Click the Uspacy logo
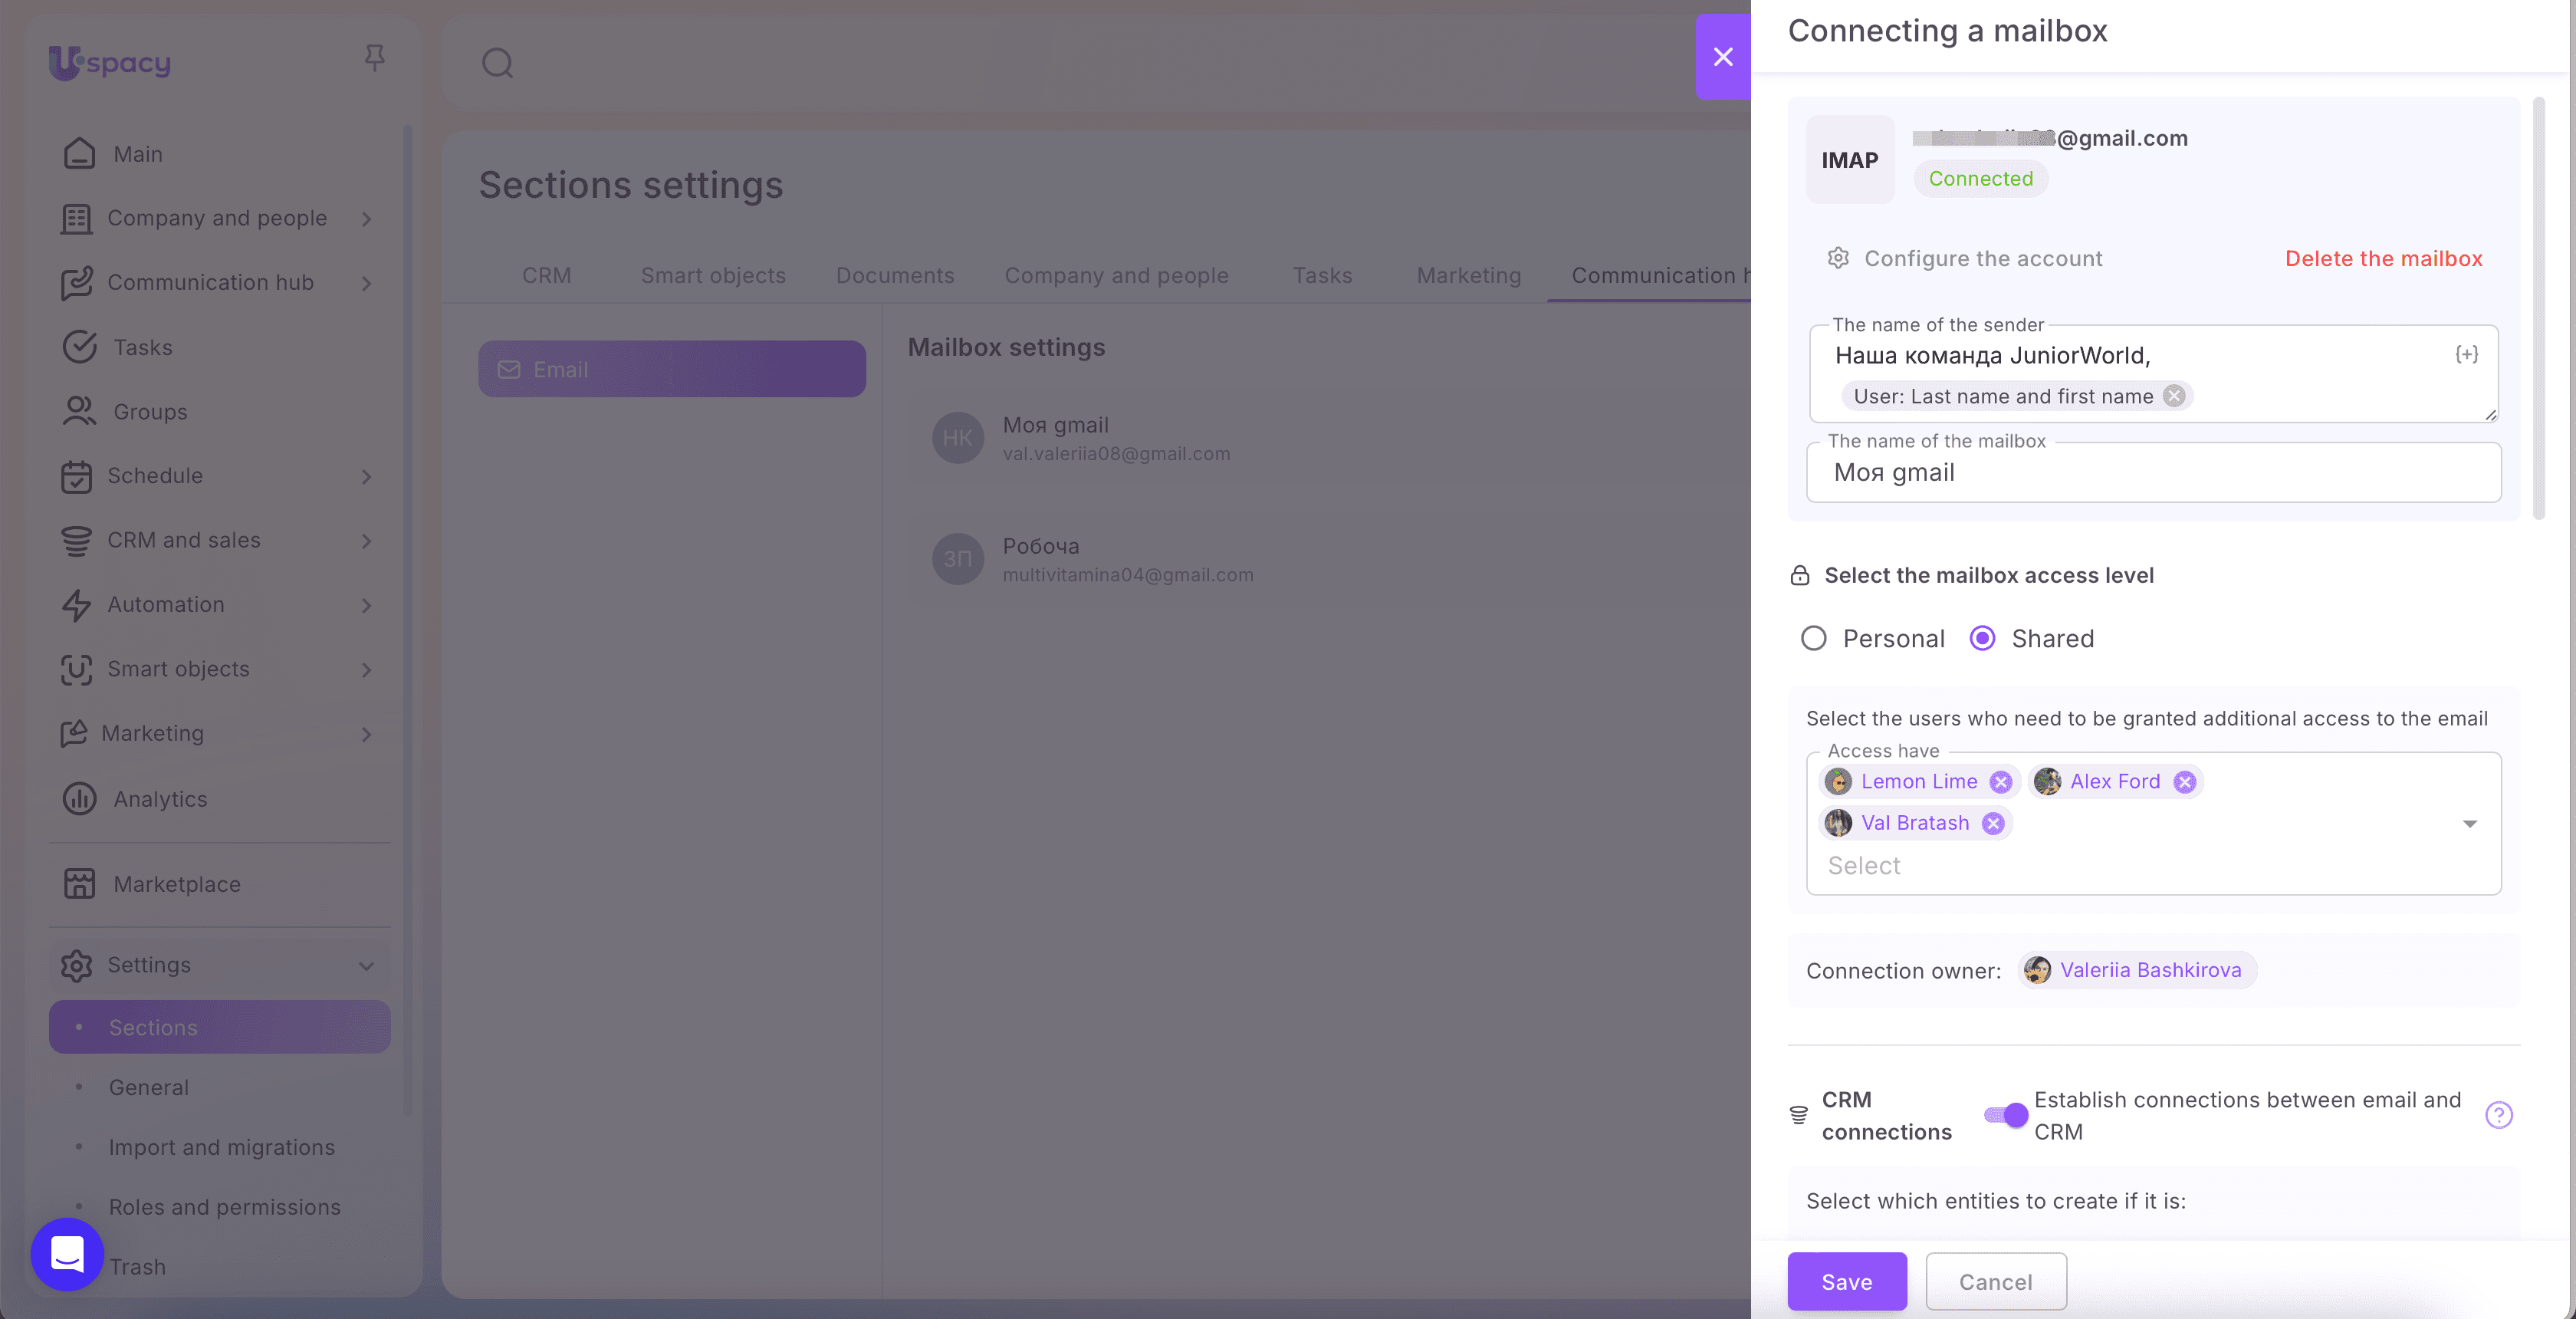The image size is (2576, 1319). [x=110, y=62]
